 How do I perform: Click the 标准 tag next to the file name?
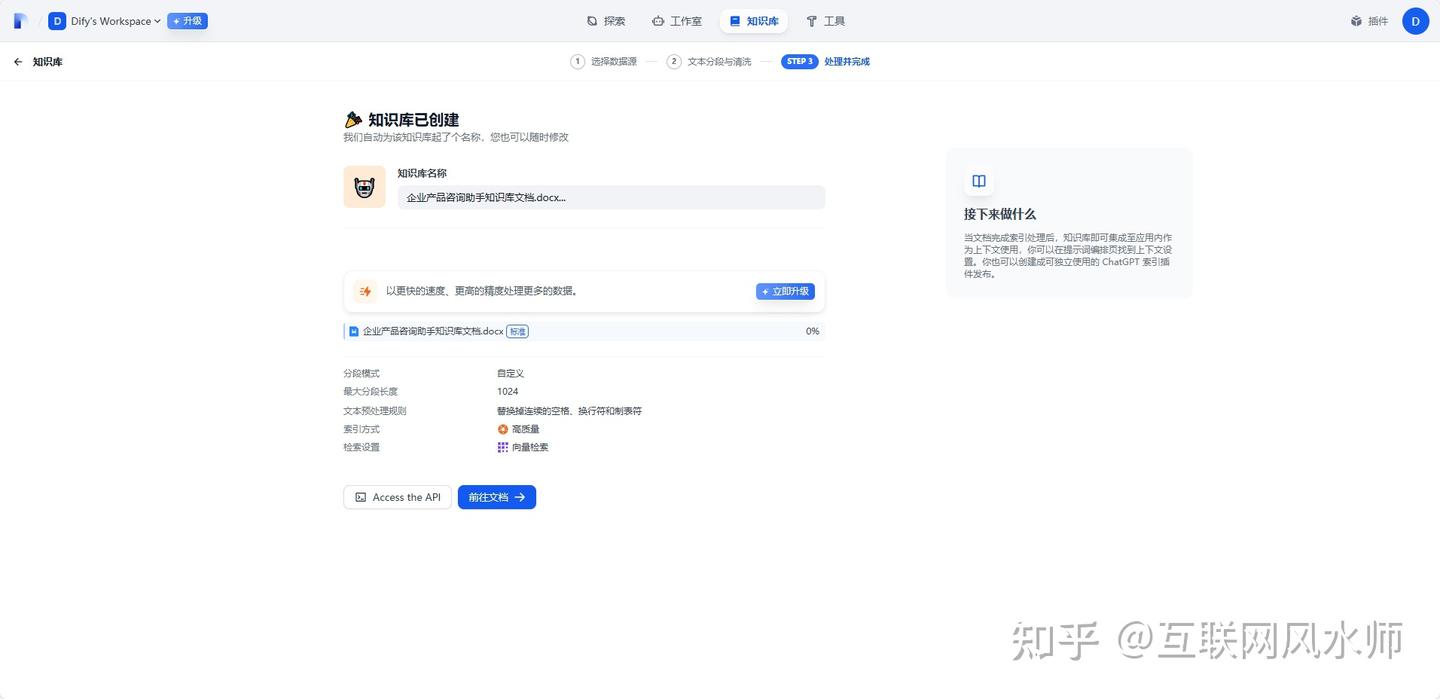[517, 331]
